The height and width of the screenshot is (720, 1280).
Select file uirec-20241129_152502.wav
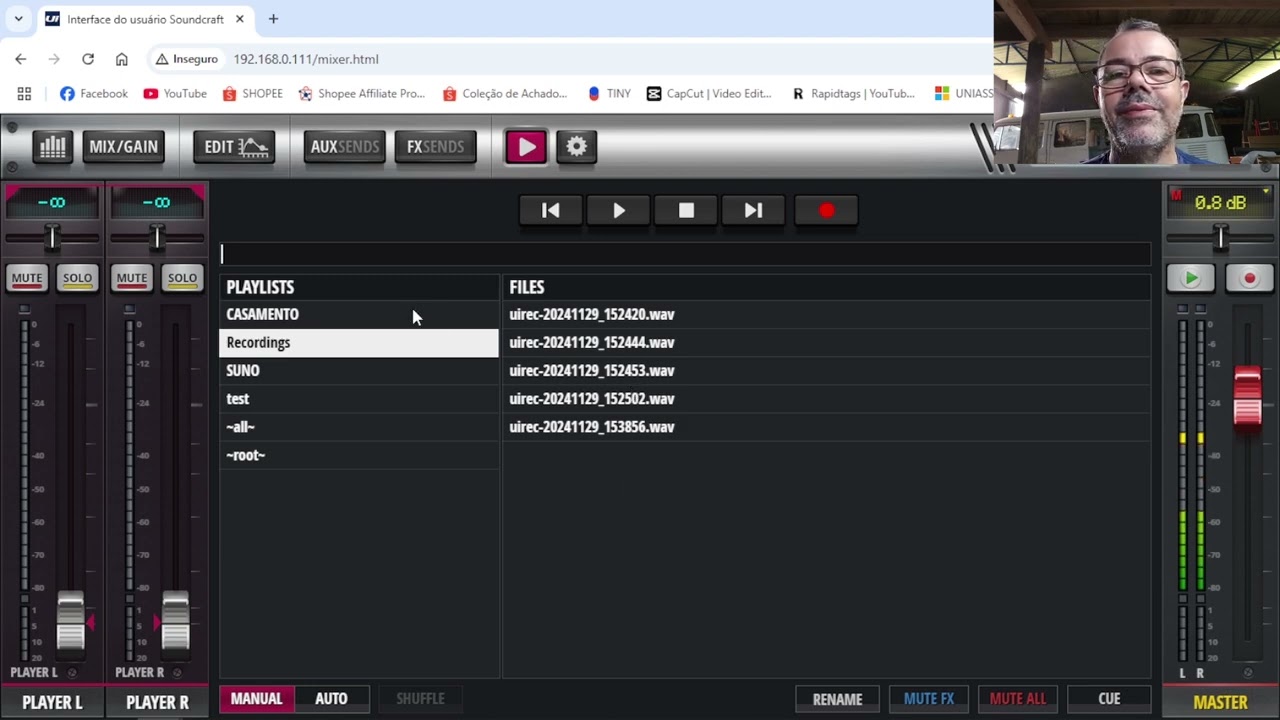point(826,398)
